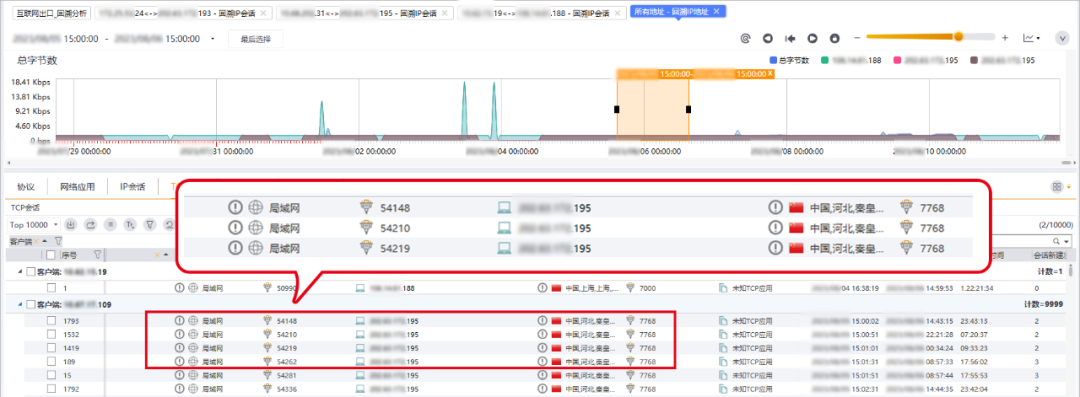Click the grid layout icon at panel right
This screenshot has width=1080, height=397.
click(x=1056, y=187)
